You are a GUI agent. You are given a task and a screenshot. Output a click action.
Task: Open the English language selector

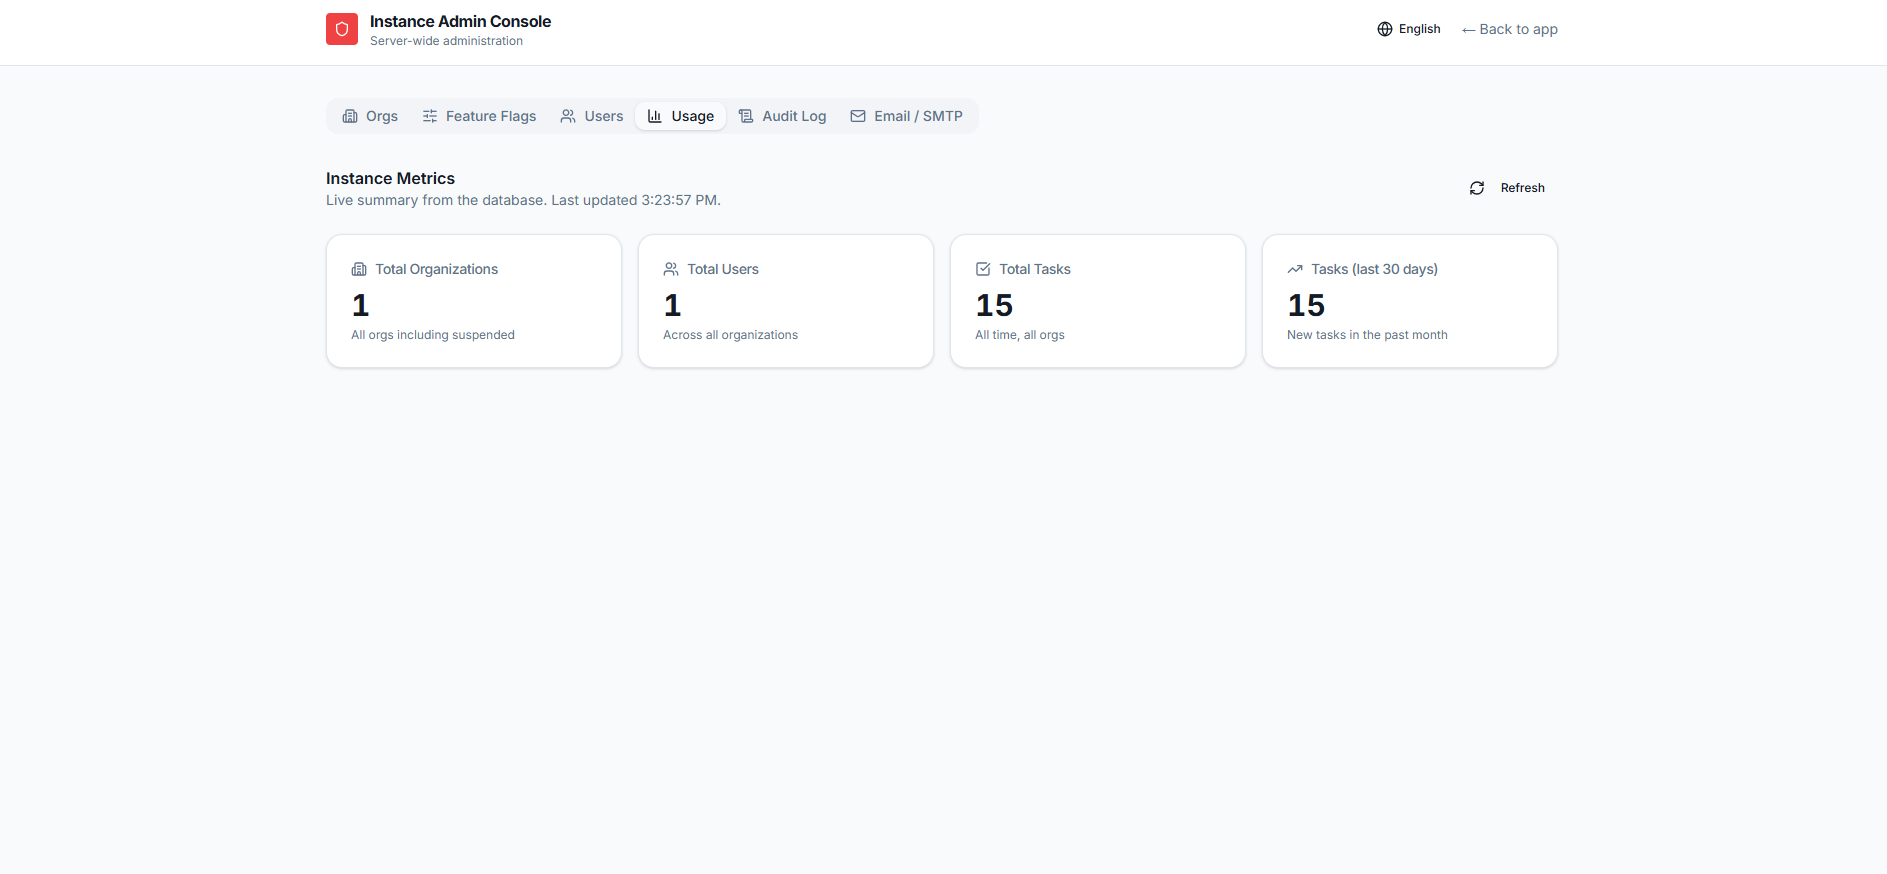point(1409,29)
